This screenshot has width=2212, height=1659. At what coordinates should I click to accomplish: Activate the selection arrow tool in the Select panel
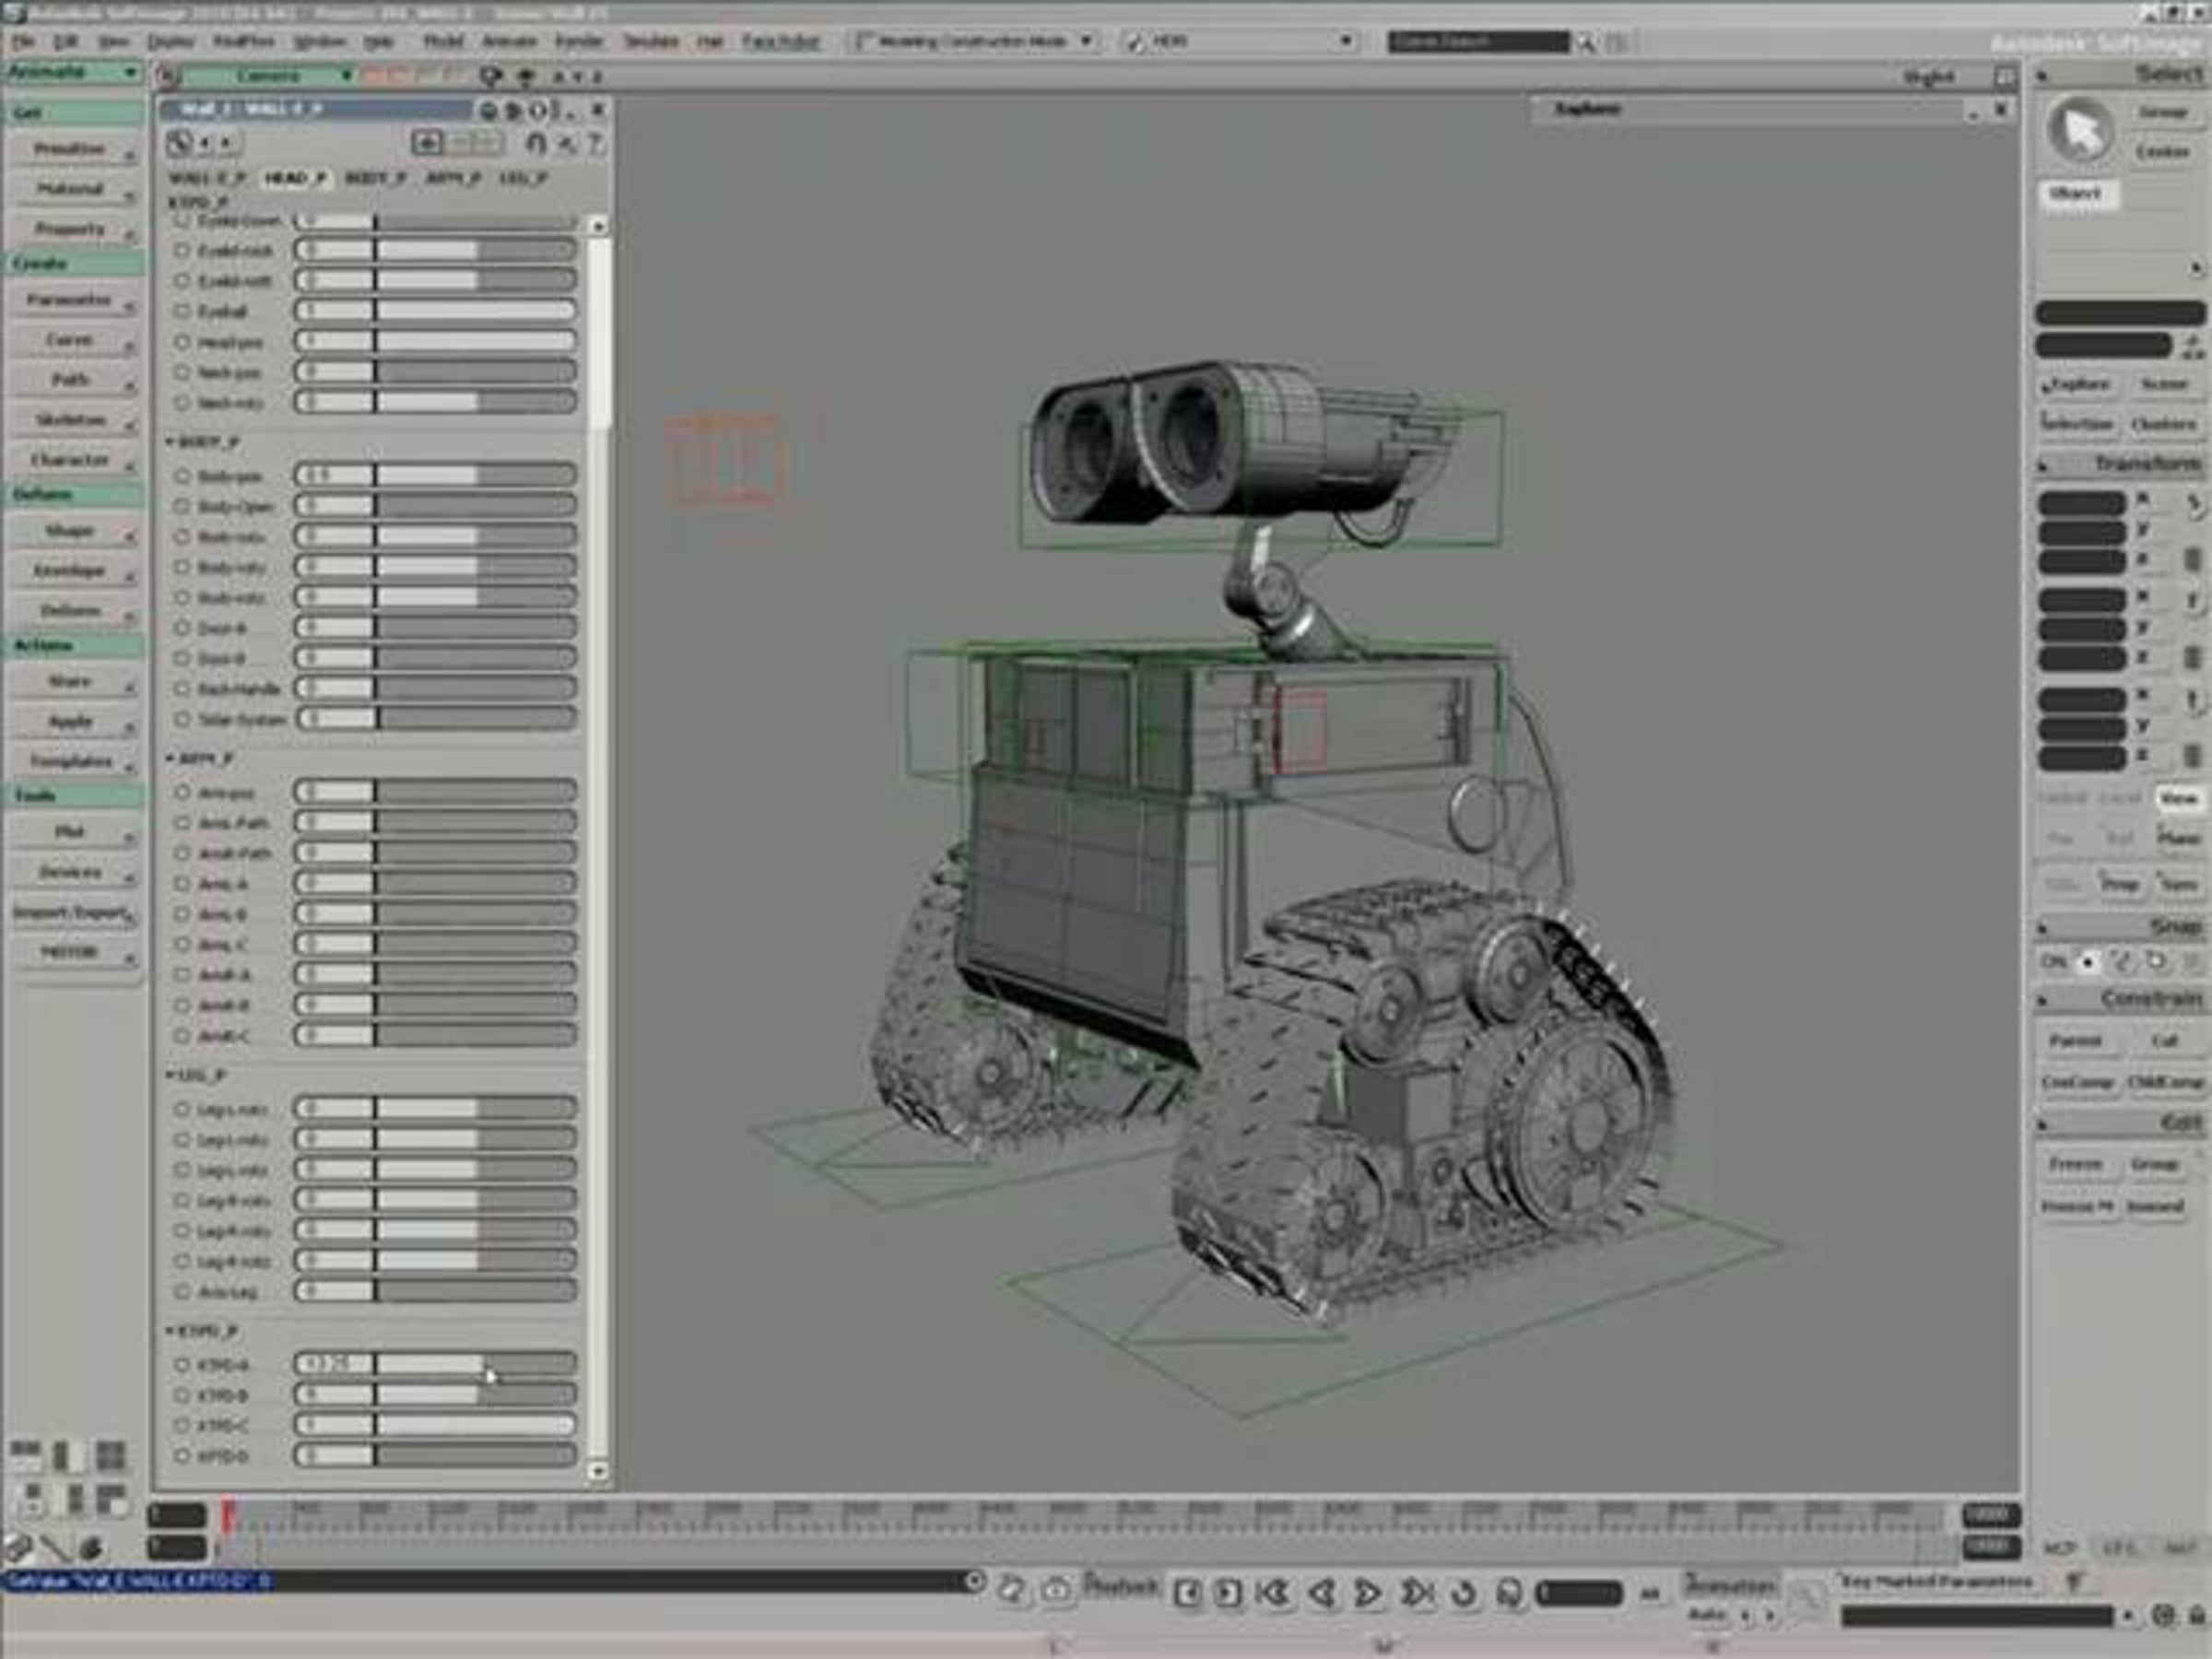click(2080, 131)
